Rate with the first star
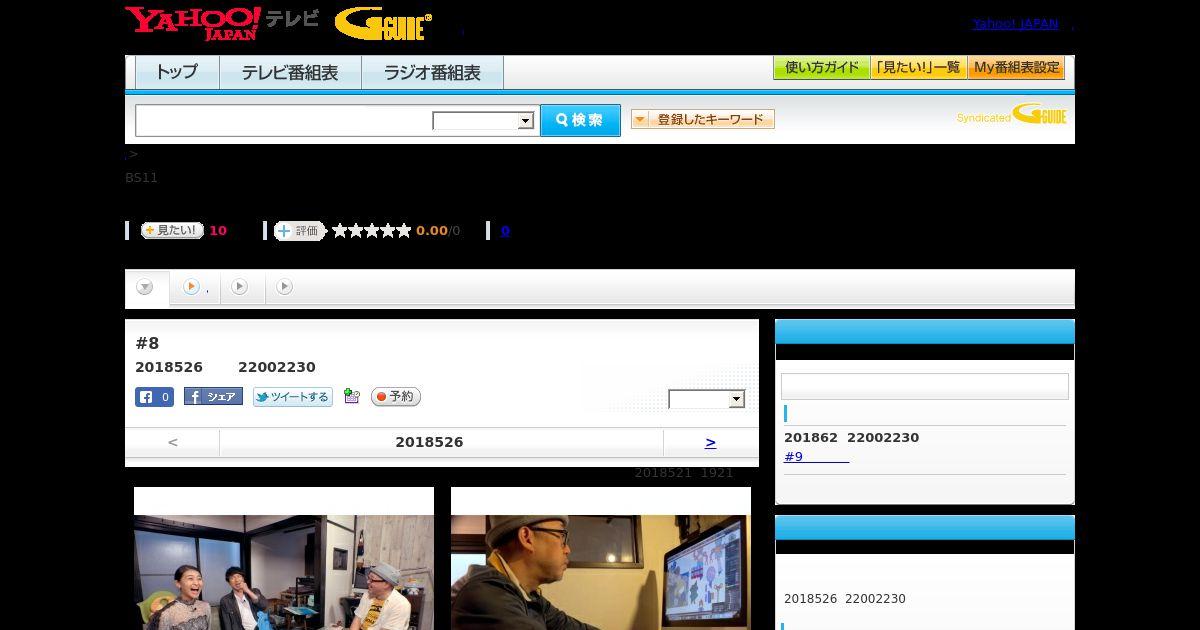The image size is (1200, 630). pos(340,231)
